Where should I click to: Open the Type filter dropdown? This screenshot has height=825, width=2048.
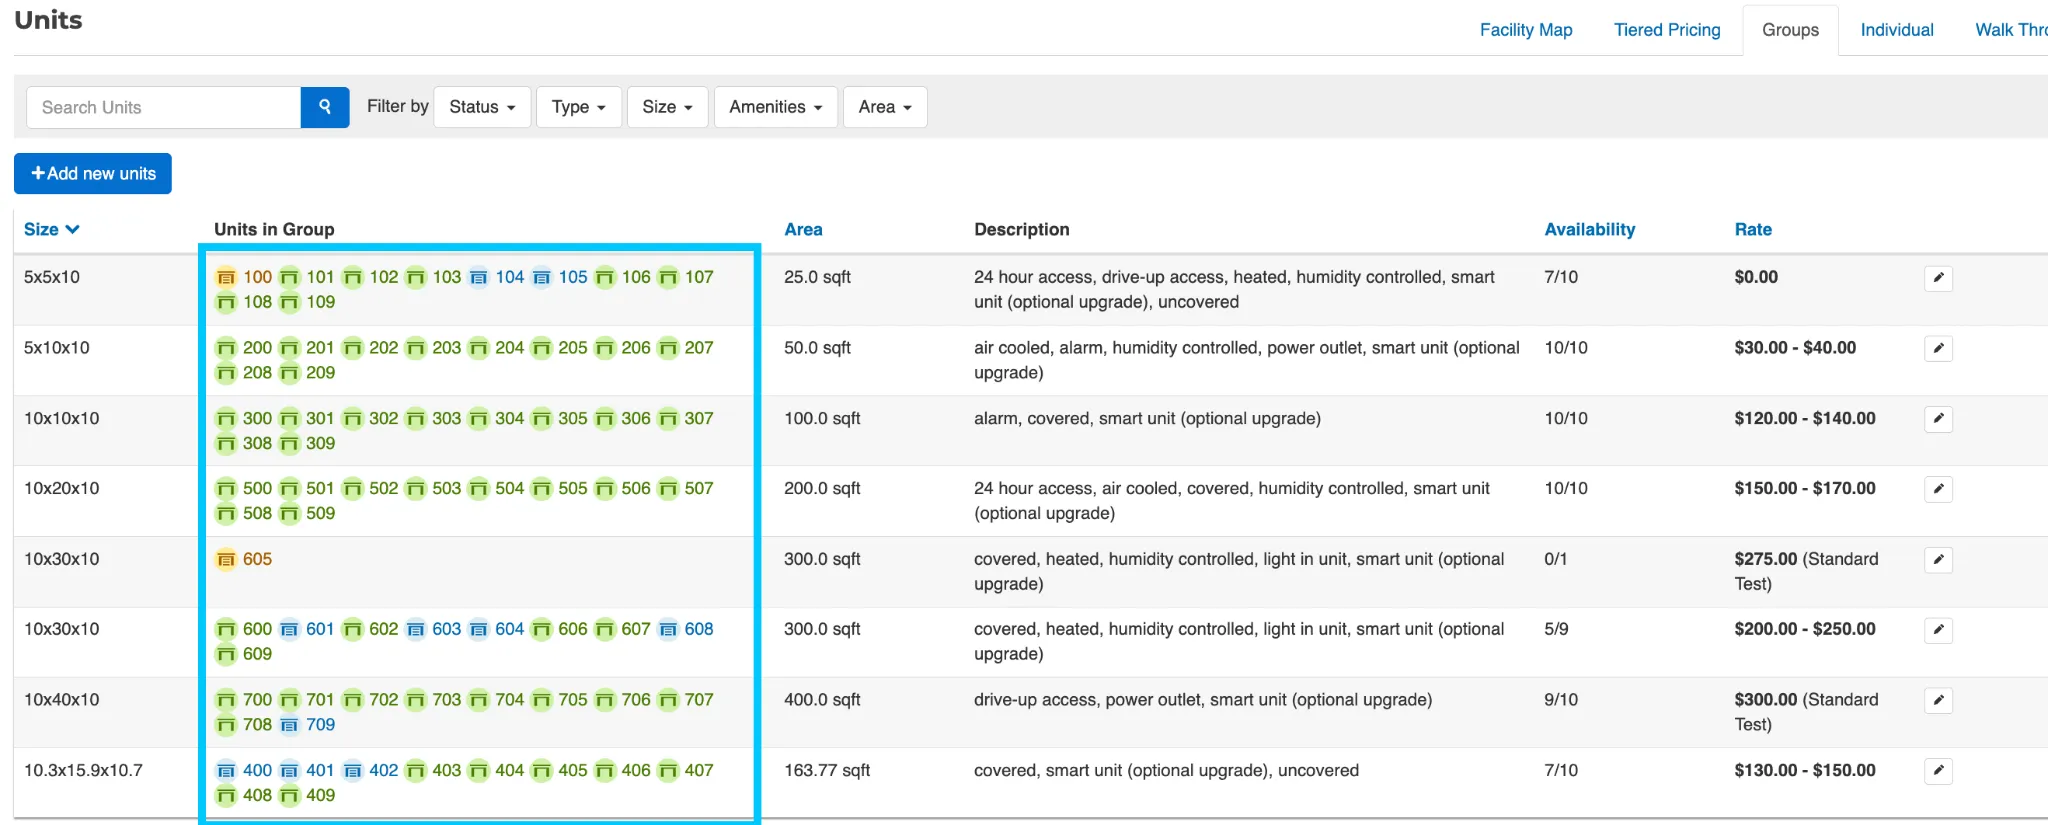(579, 107)
